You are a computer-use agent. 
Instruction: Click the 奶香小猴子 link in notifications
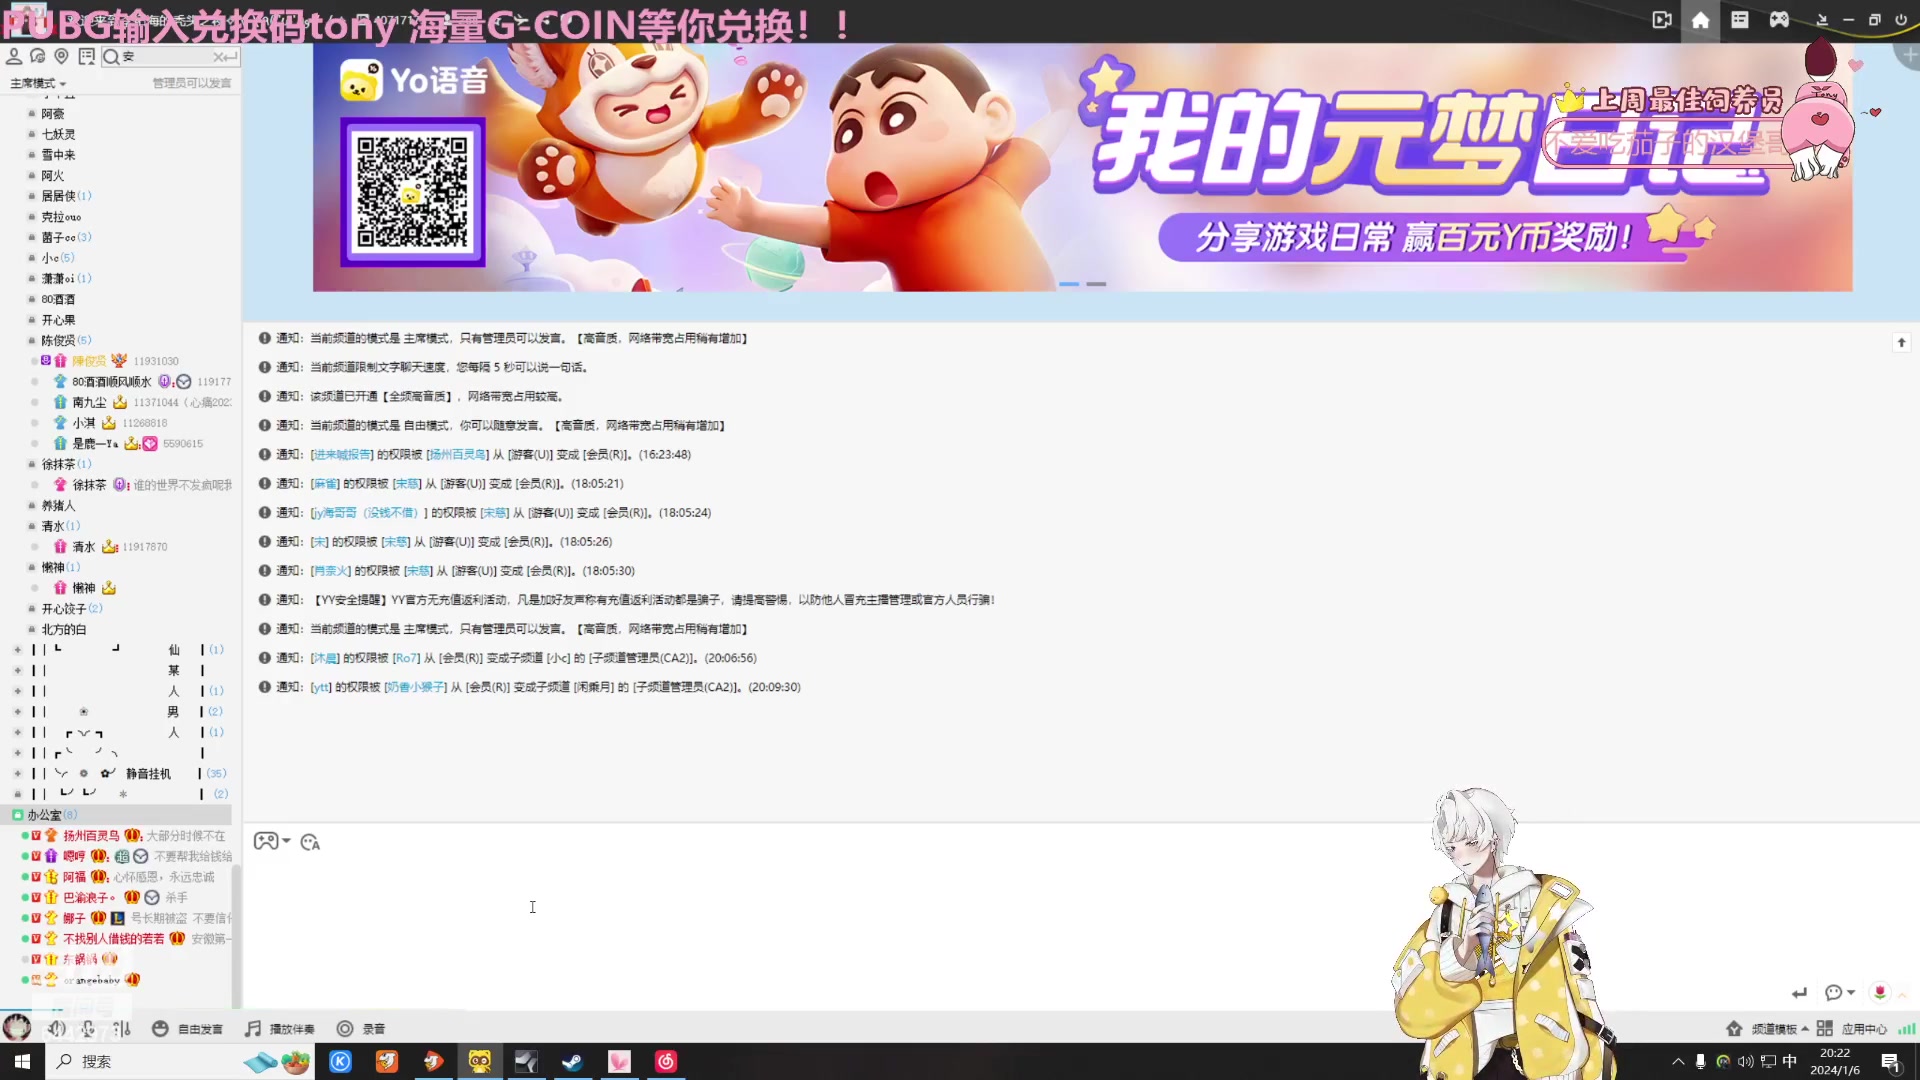coord(415,687)
